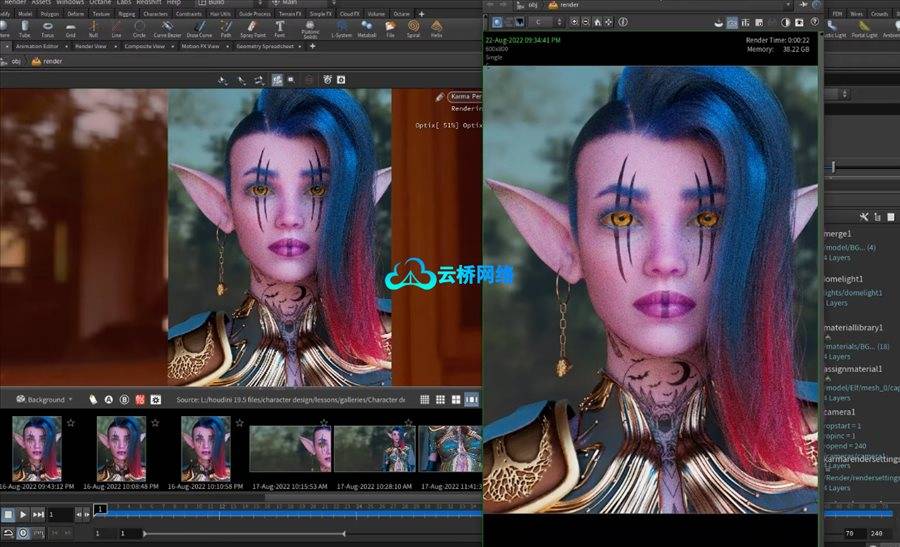Click the Helix shelf tool

coord(436,29)
